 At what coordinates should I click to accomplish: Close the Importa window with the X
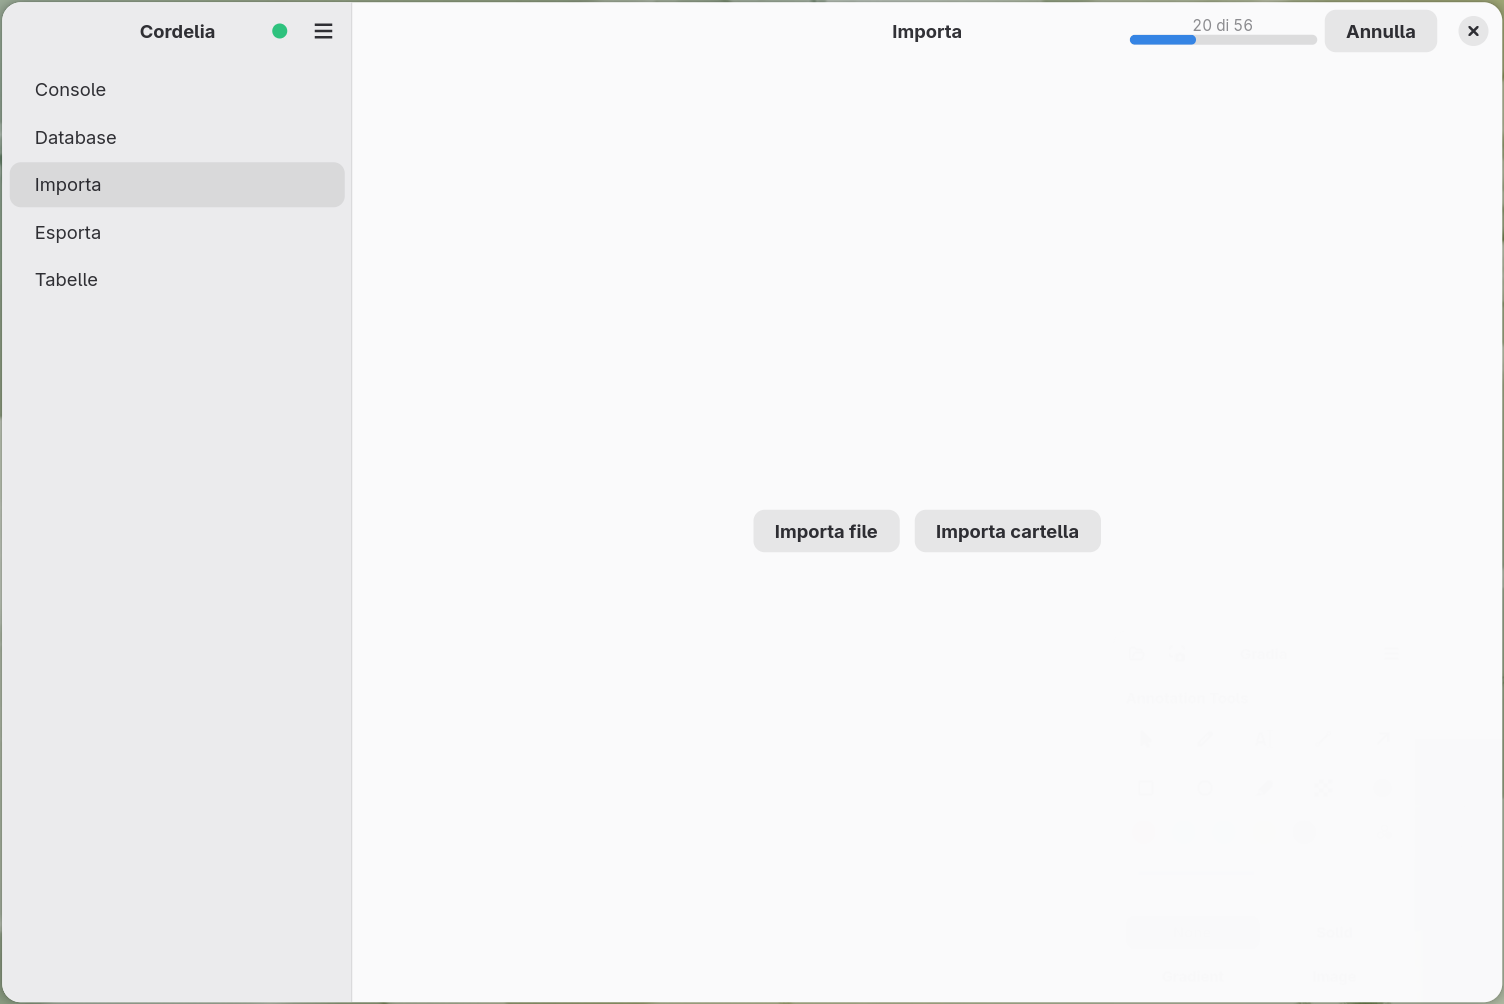[1473, 31]
